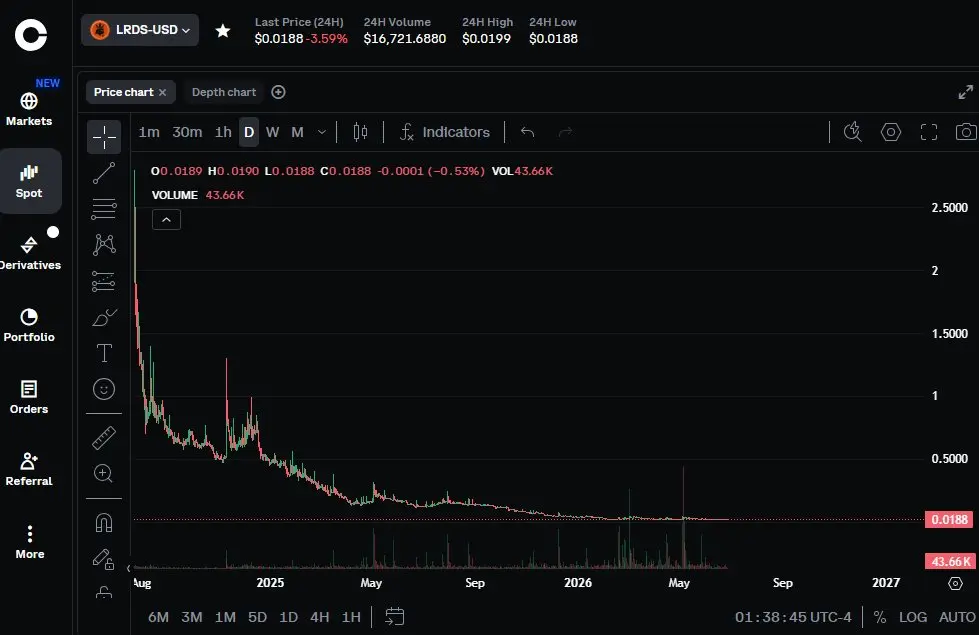The width and height of the screenshot is (979, 635).
Task: Open chart settings hexagon icon
Action: [890, 132]
